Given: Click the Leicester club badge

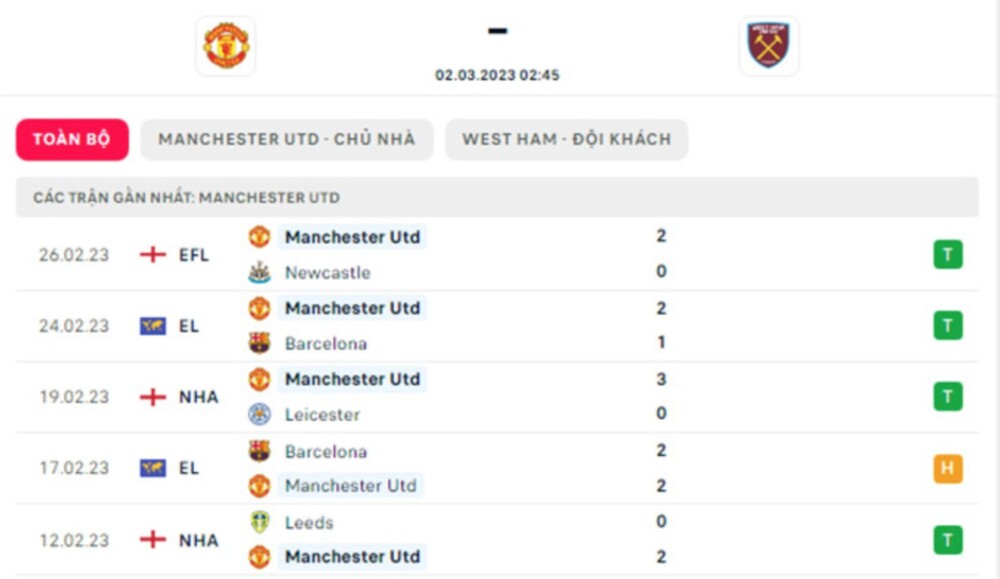Looking at the screenshot, I should pos(258,413).
